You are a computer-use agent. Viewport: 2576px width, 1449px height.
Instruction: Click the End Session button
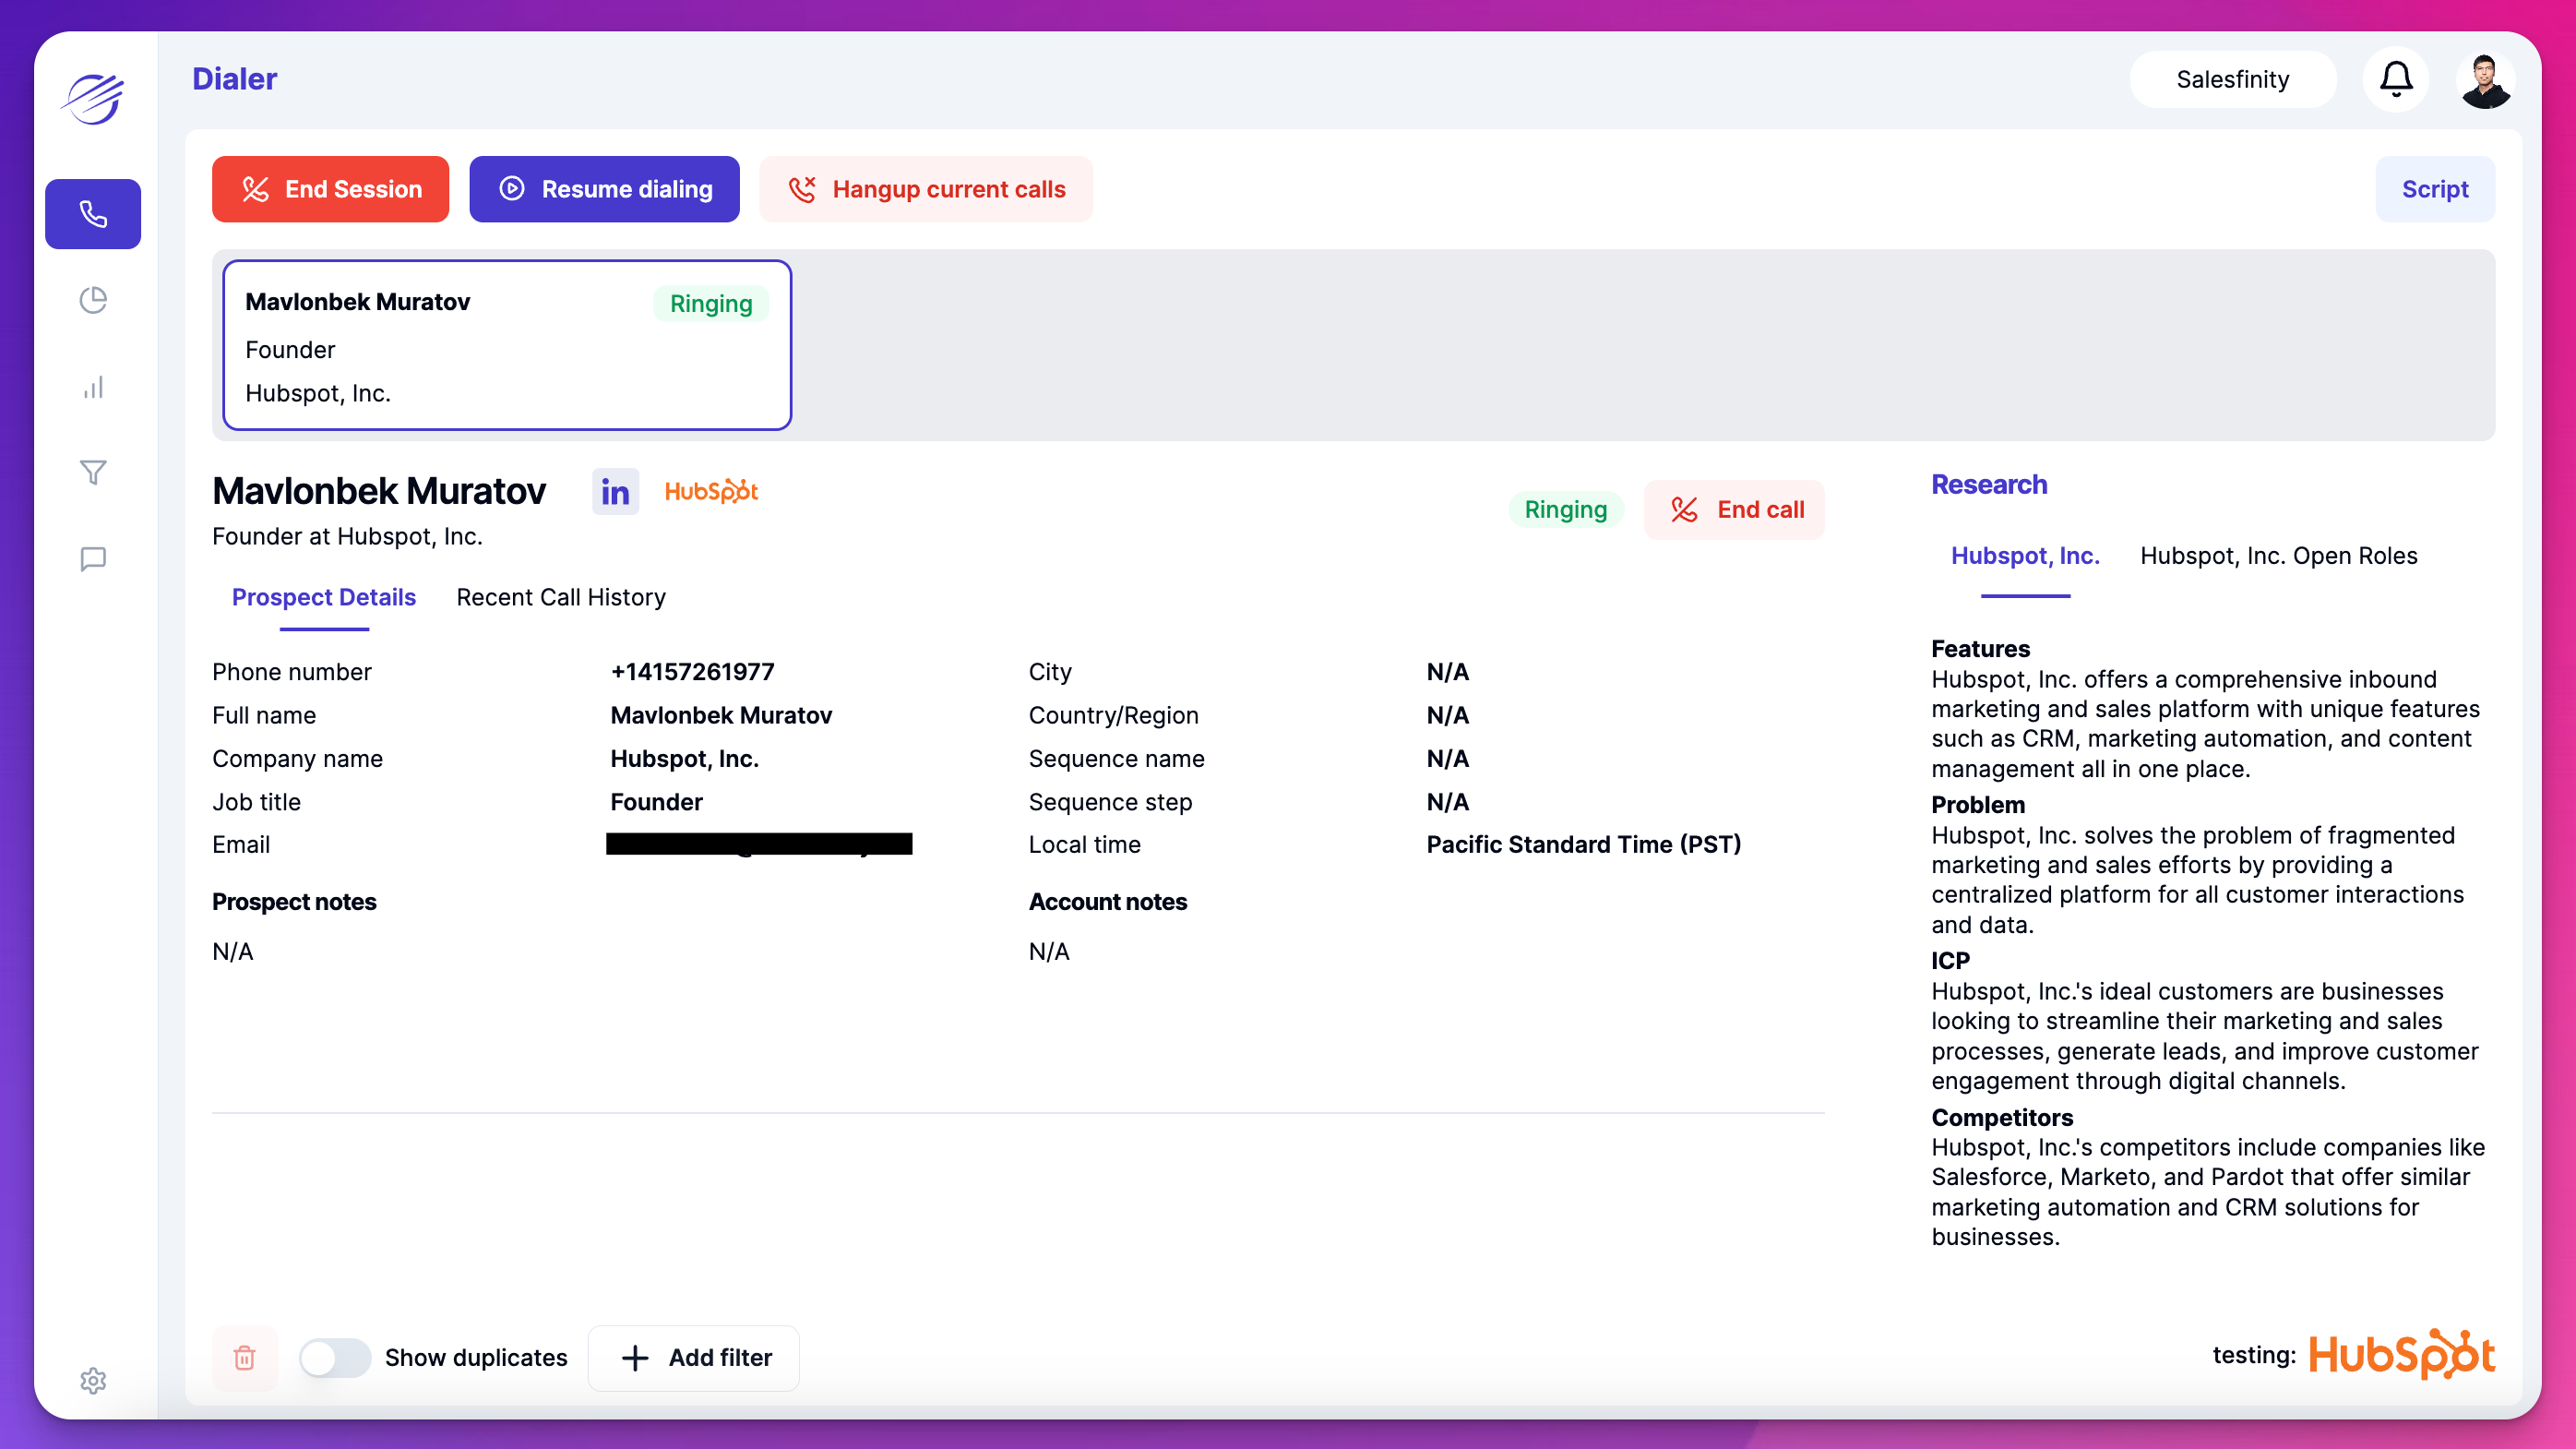330,189
